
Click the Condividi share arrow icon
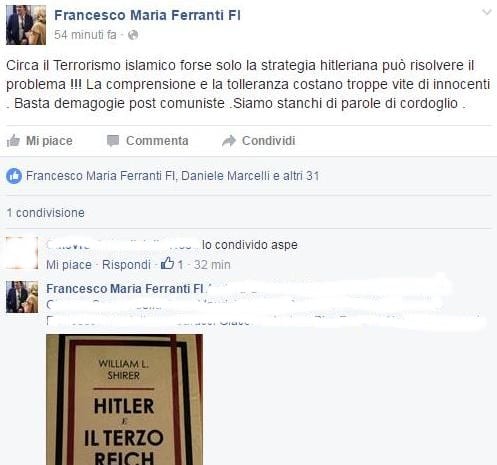(x=229, y=141)
